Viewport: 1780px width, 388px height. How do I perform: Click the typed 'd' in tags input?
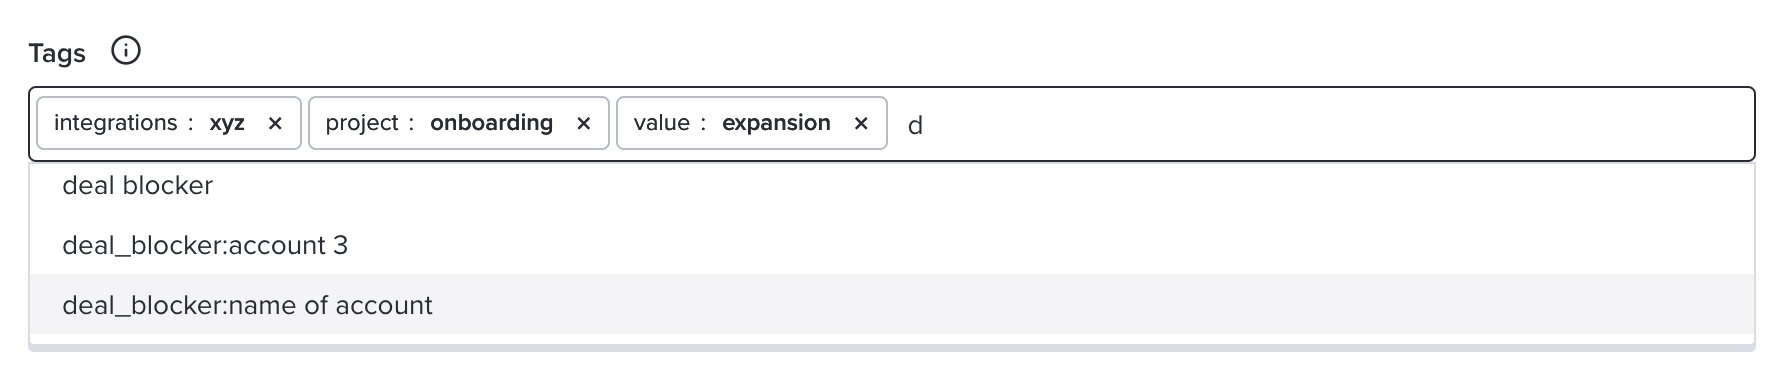(915, 125)
